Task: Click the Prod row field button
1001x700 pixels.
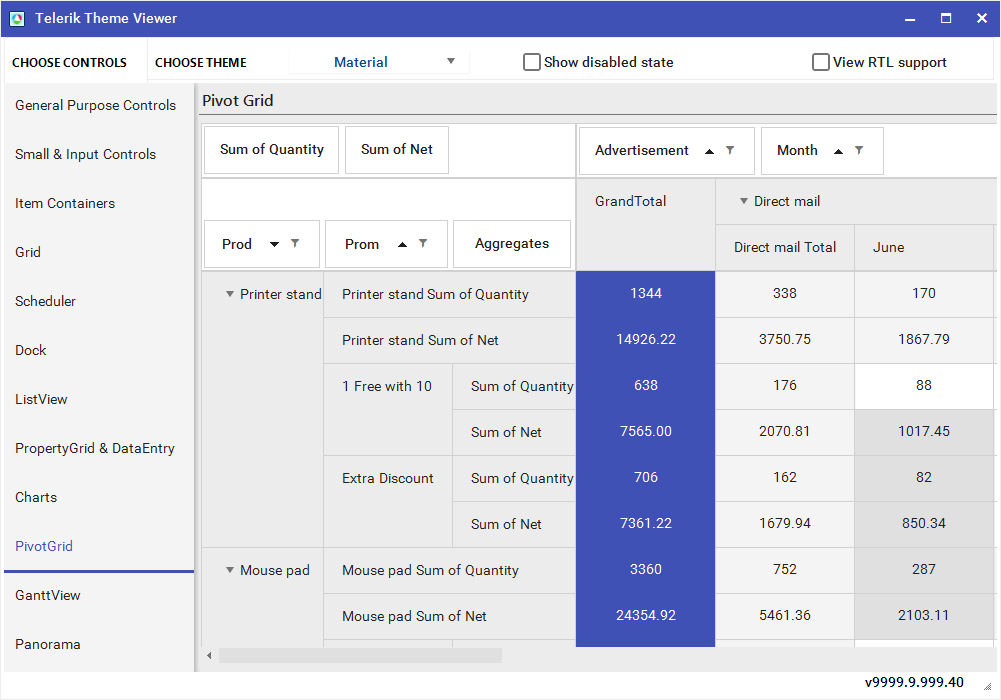Action: [x=261, y=244]
